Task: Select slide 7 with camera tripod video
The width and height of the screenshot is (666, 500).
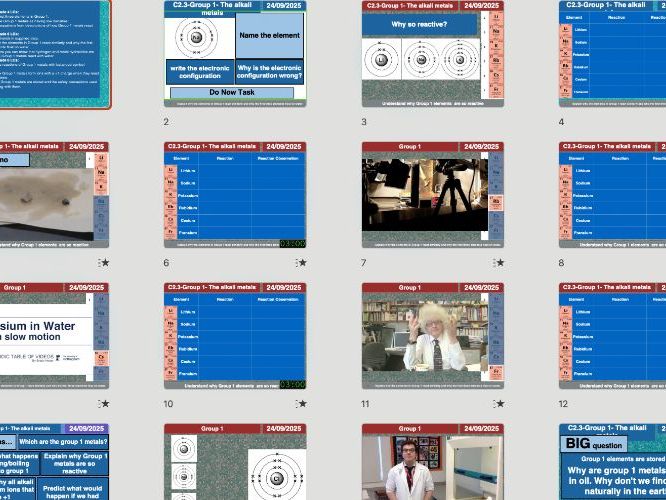Action: [x=432, y=194]
